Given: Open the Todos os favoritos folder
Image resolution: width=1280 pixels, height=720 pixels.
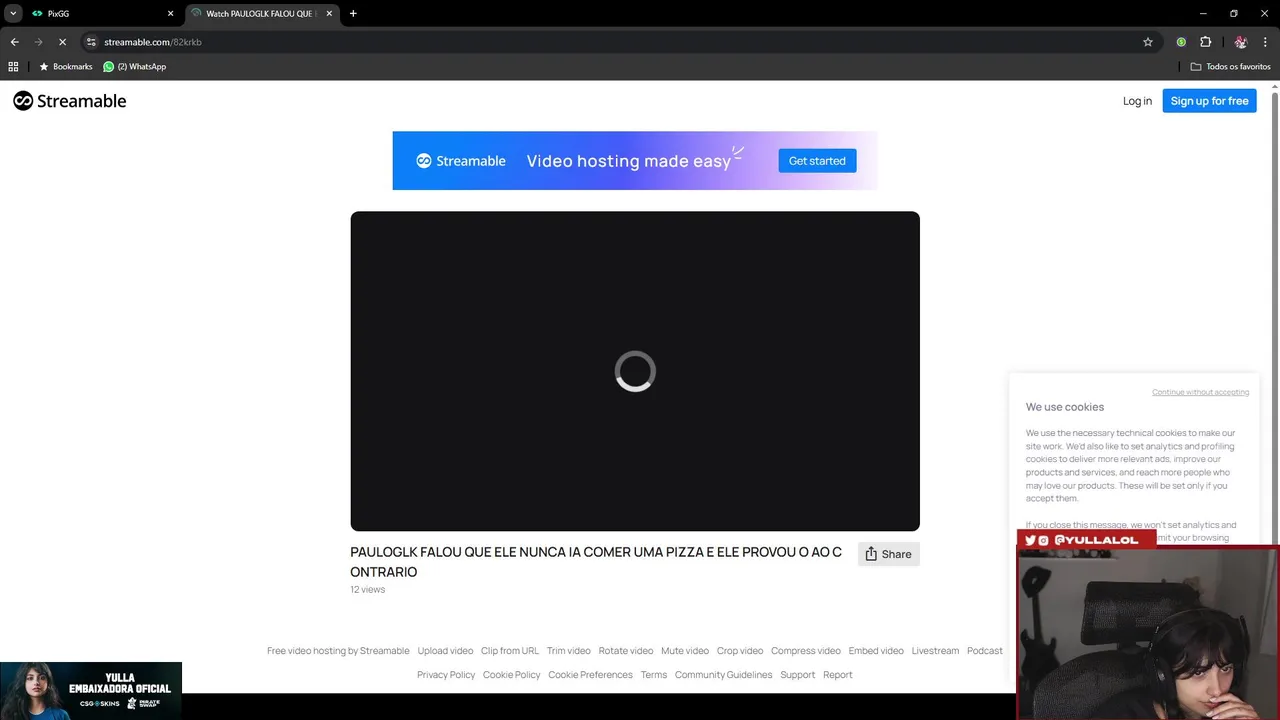Looking at the screenshot, I should [1230, 67].
